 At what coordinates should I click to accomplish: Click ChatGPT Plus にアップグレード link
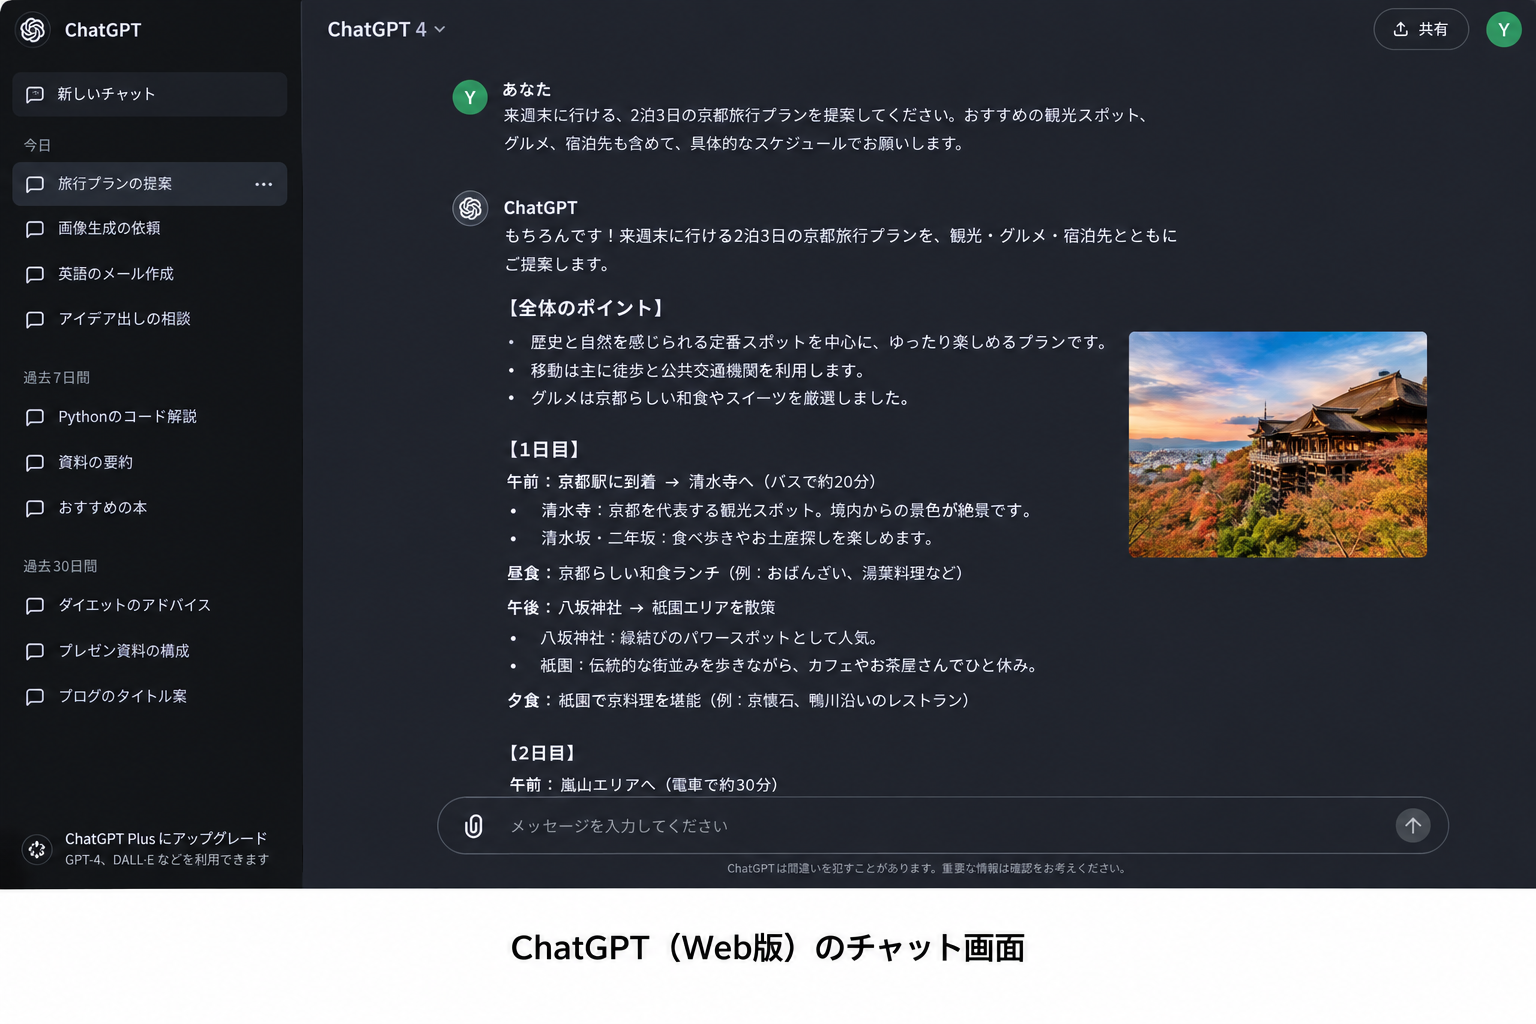166,839
